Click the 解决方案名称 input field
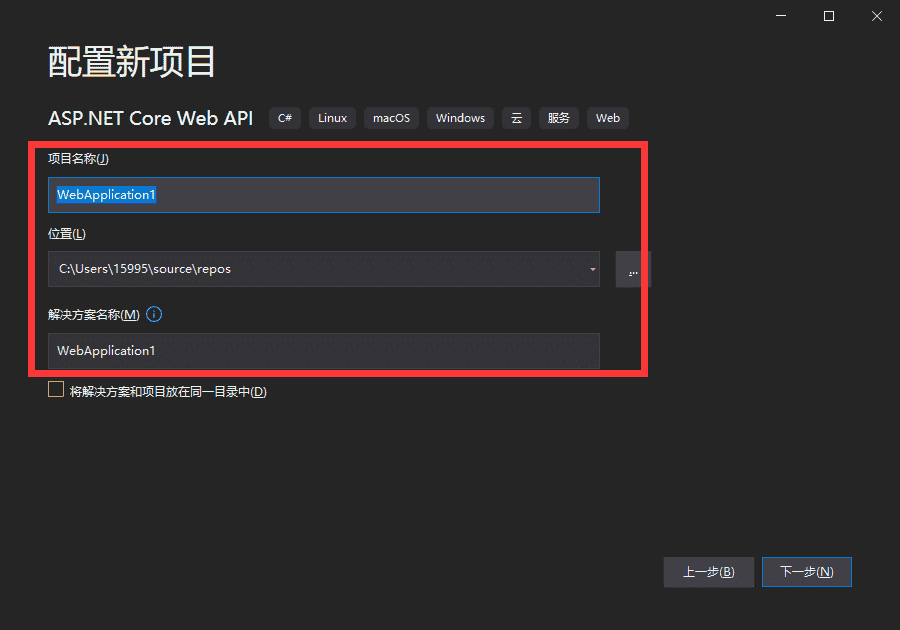Viewport: 900px width, 630px height. pos(323,351)
